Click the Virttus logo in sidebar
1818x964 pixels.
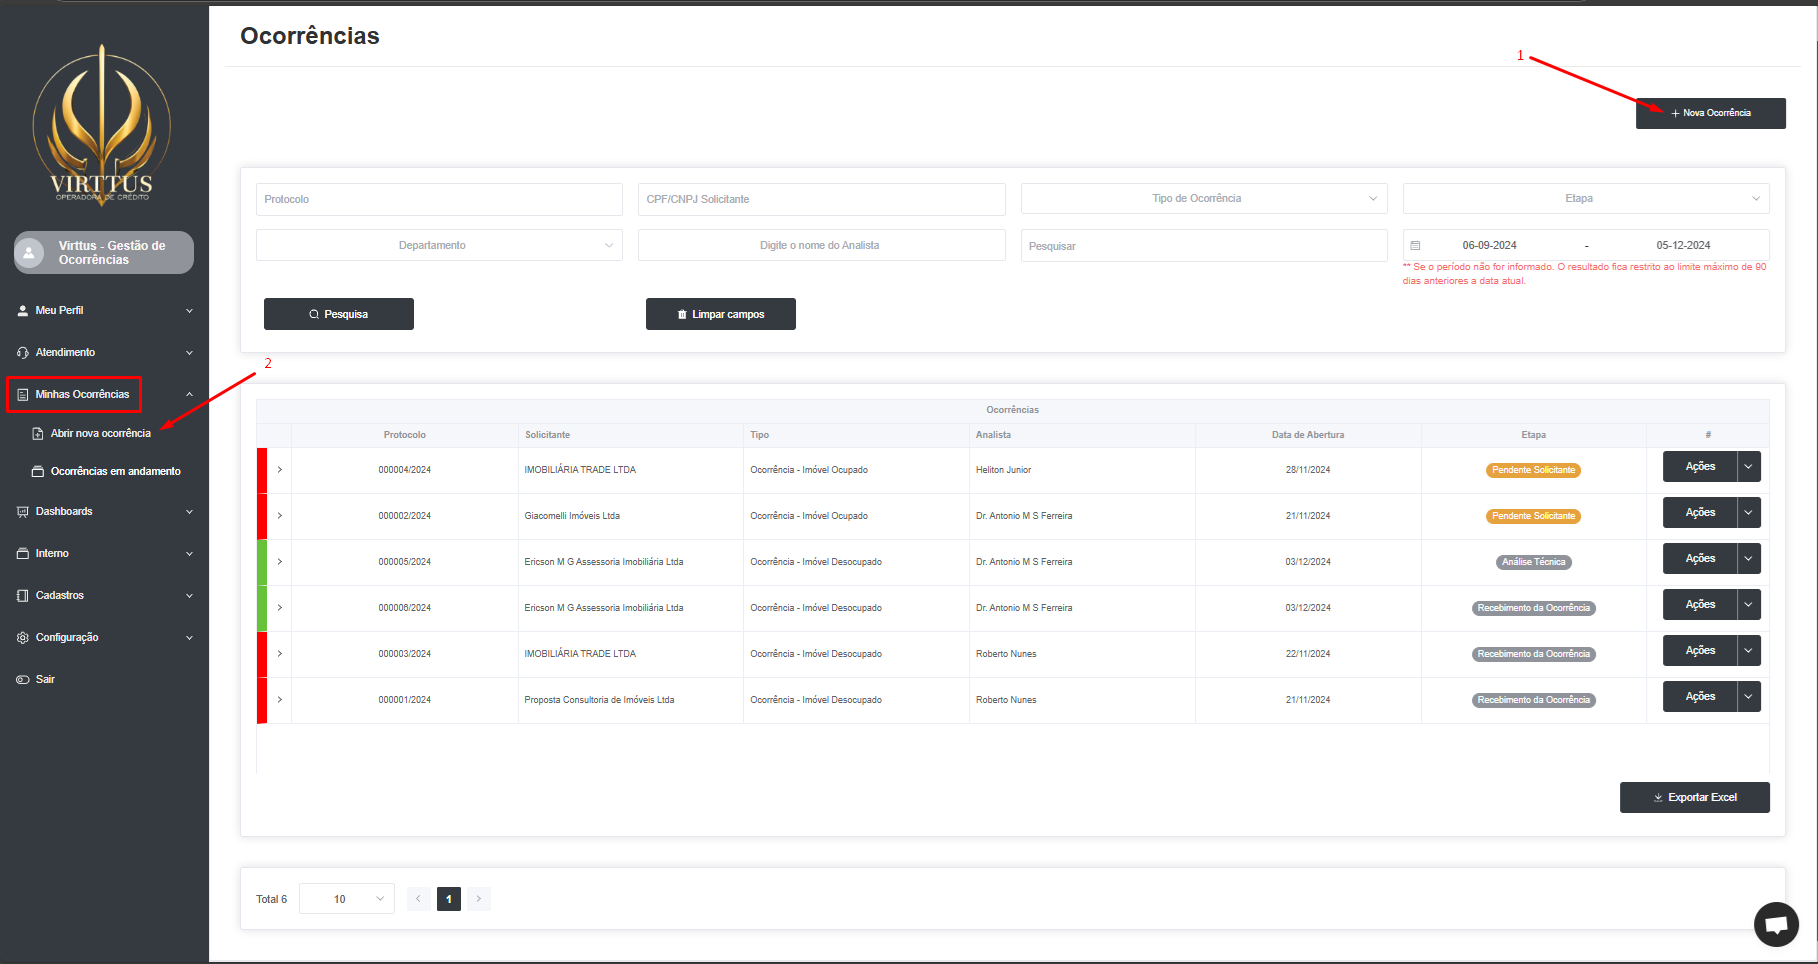[102, 124]
